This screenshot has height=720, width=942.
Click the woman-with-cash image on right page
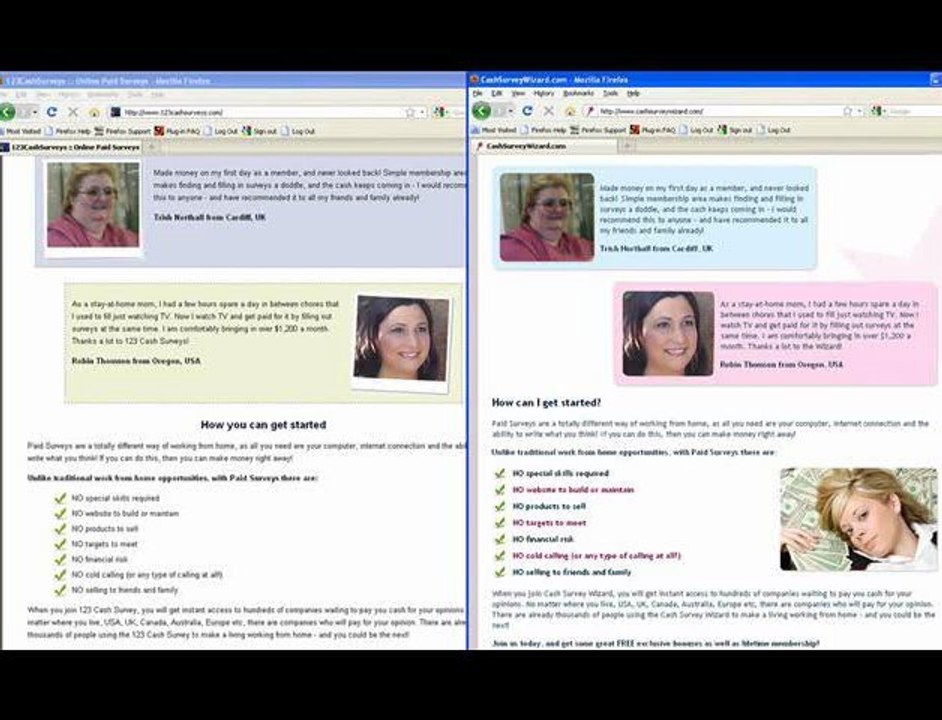(x=858, y=519)
